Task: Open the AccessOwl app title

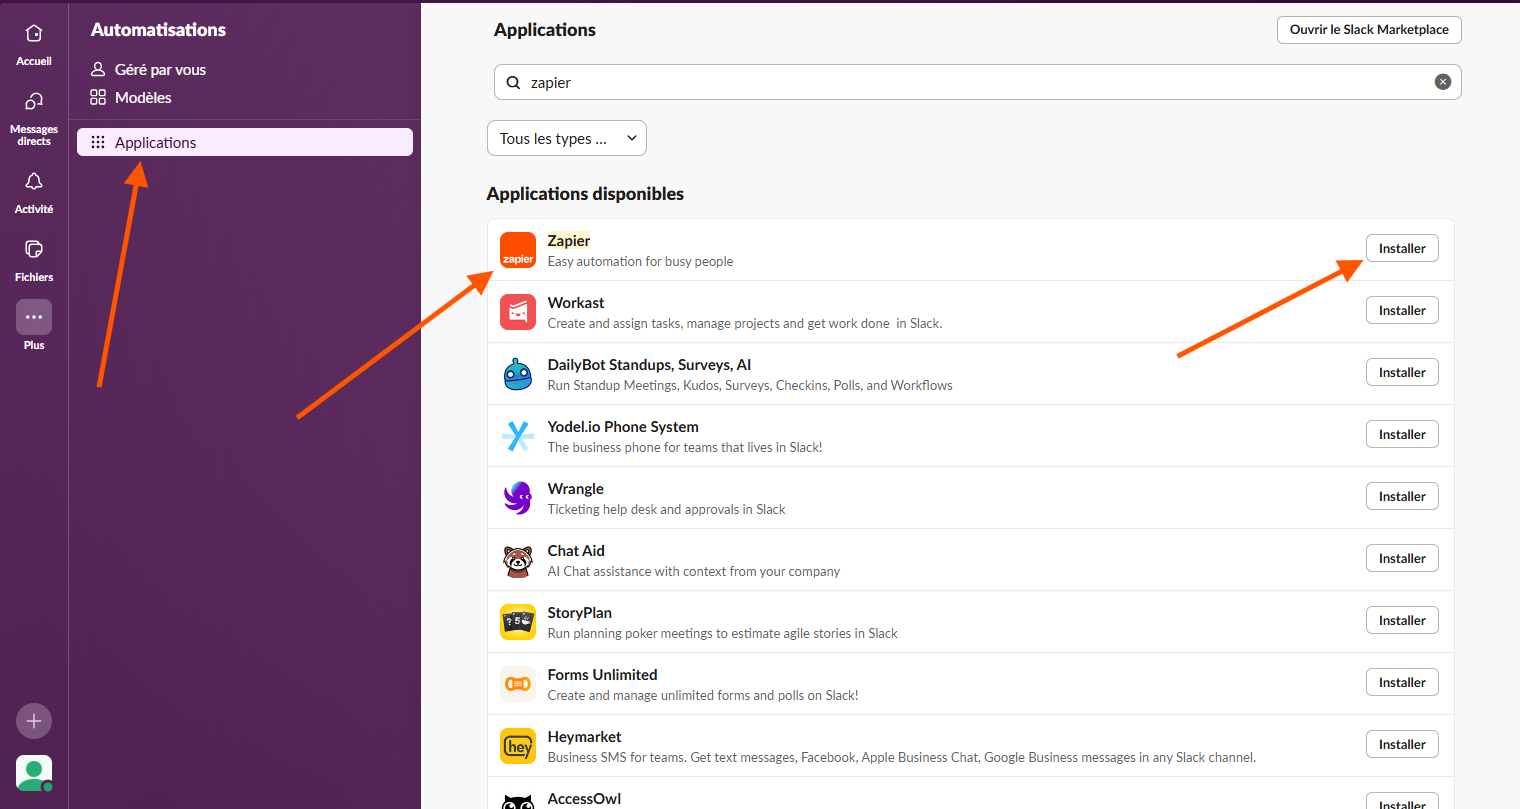Action: (x=585, y=799)
